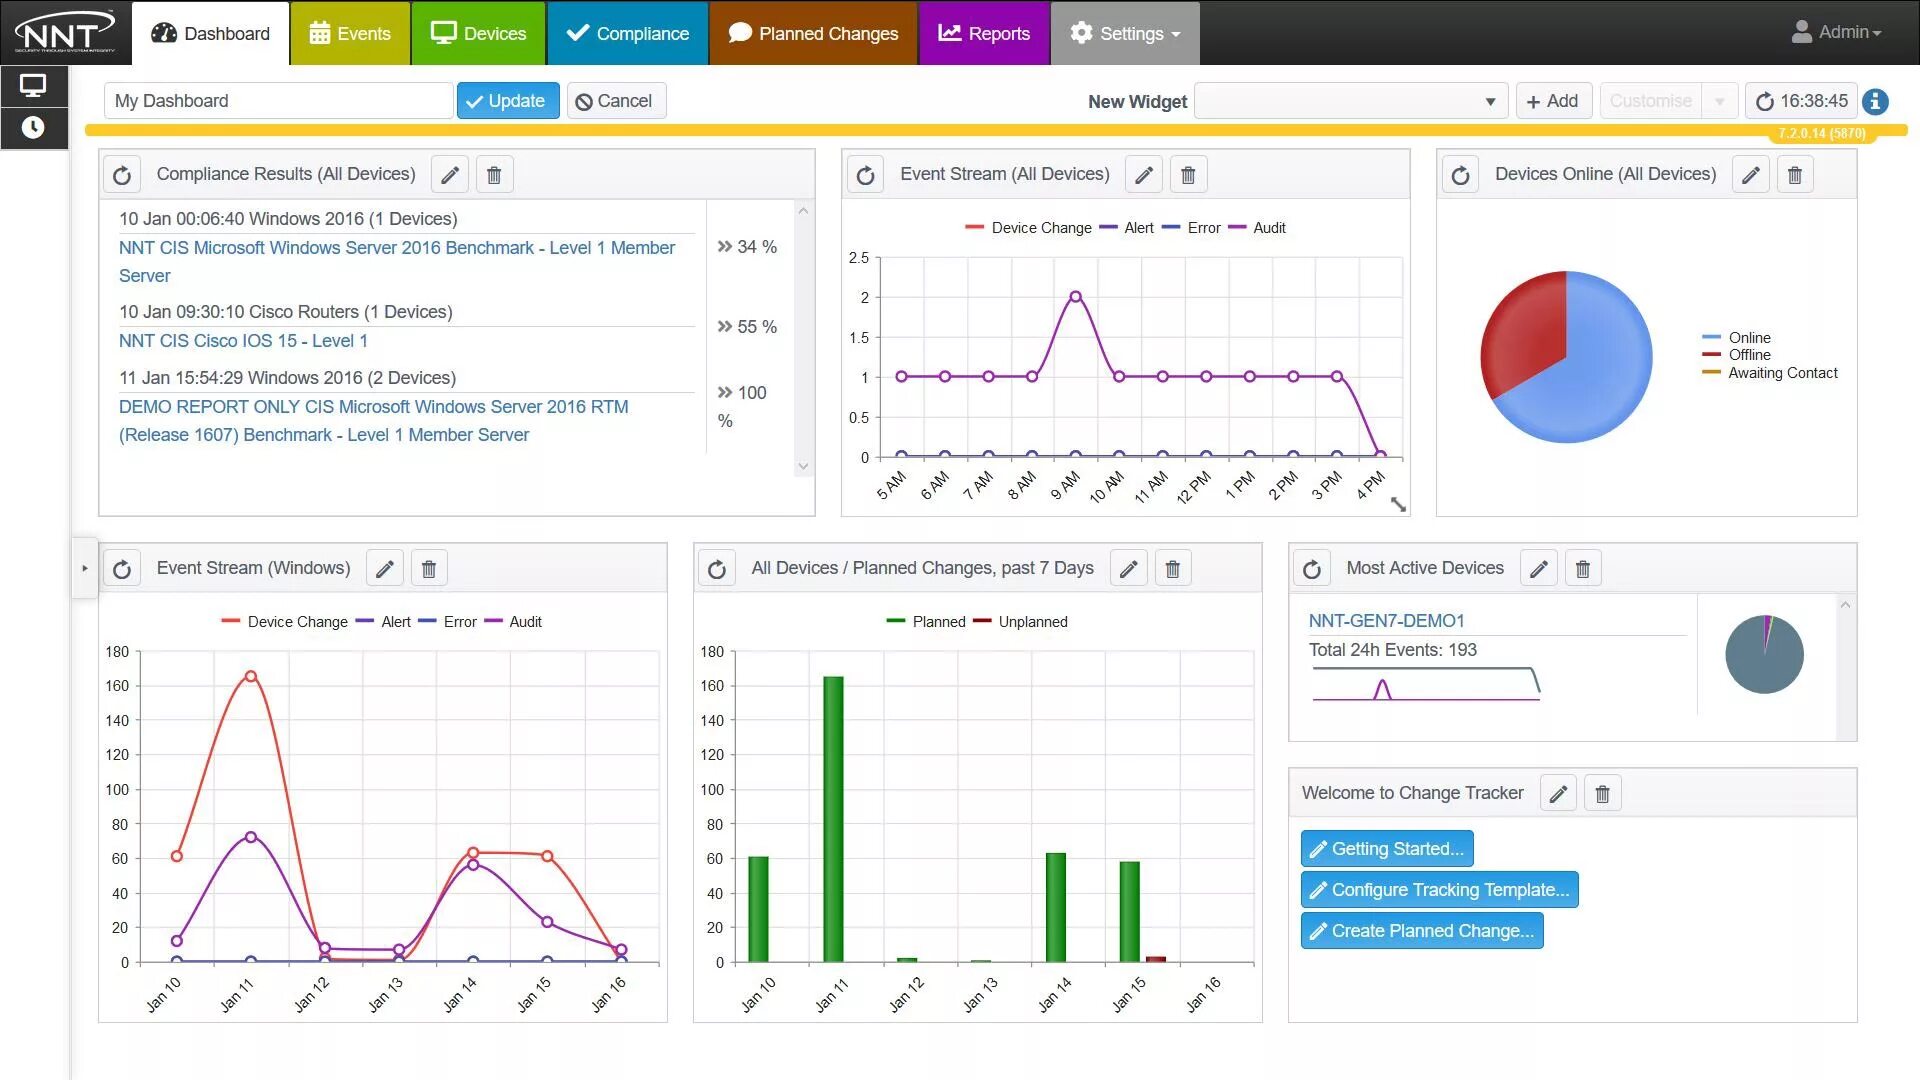The width and height of the screenshot is (1920, 1080).
Task: Click the Update button
Action: coord(508,101)
